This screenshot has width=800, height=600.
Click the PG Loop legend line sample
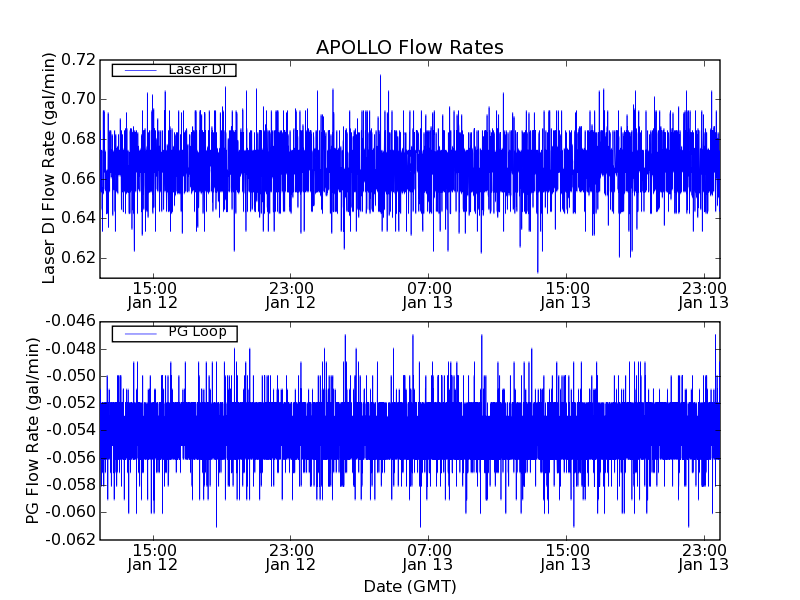point(141,334)
